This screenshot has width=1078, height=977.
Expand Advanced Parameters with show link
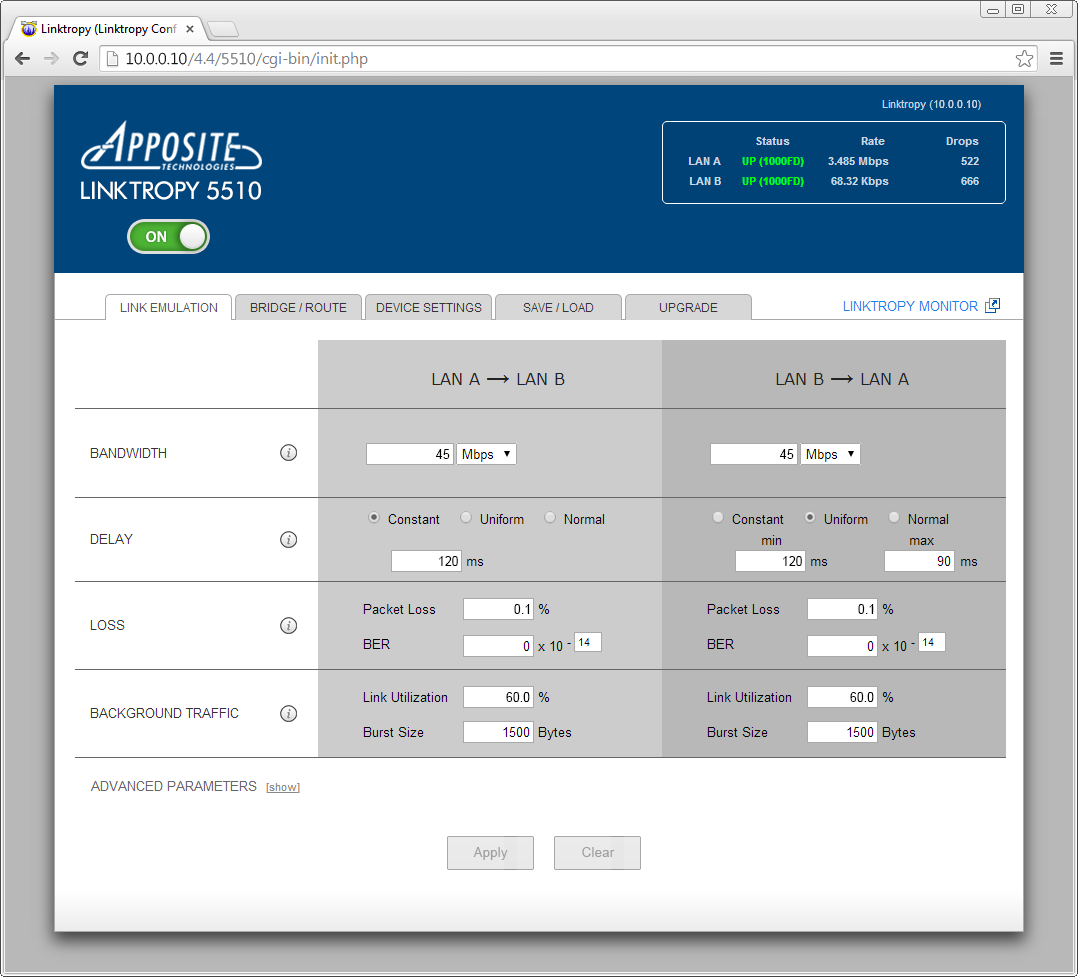click(x=283, y=788)
